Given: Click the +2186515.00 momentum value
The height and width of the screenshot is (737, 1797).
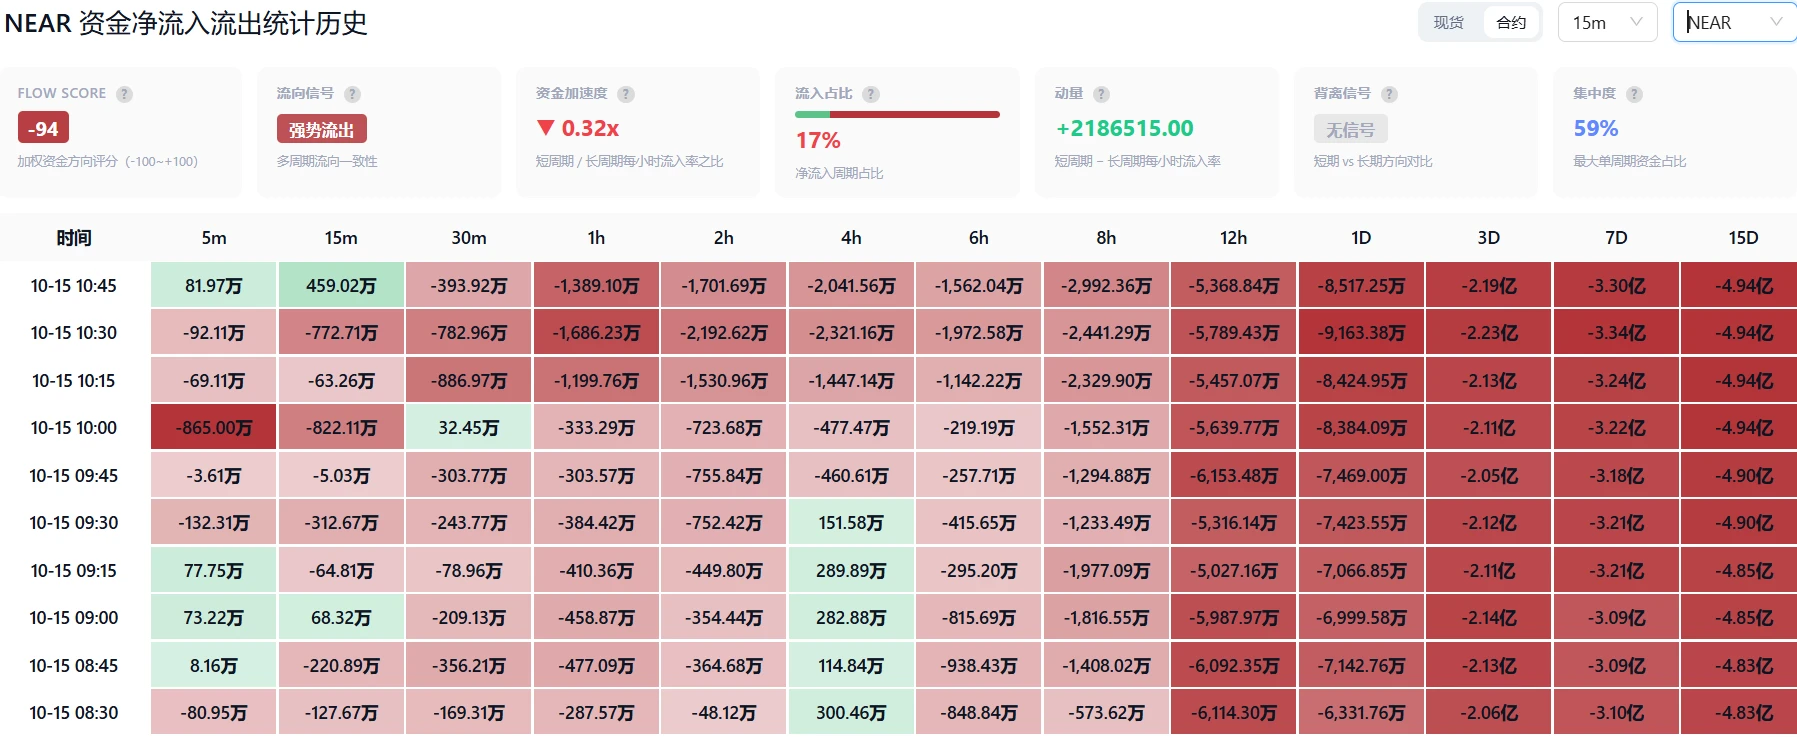Looking at the screenshot, I should point(1125,128).
